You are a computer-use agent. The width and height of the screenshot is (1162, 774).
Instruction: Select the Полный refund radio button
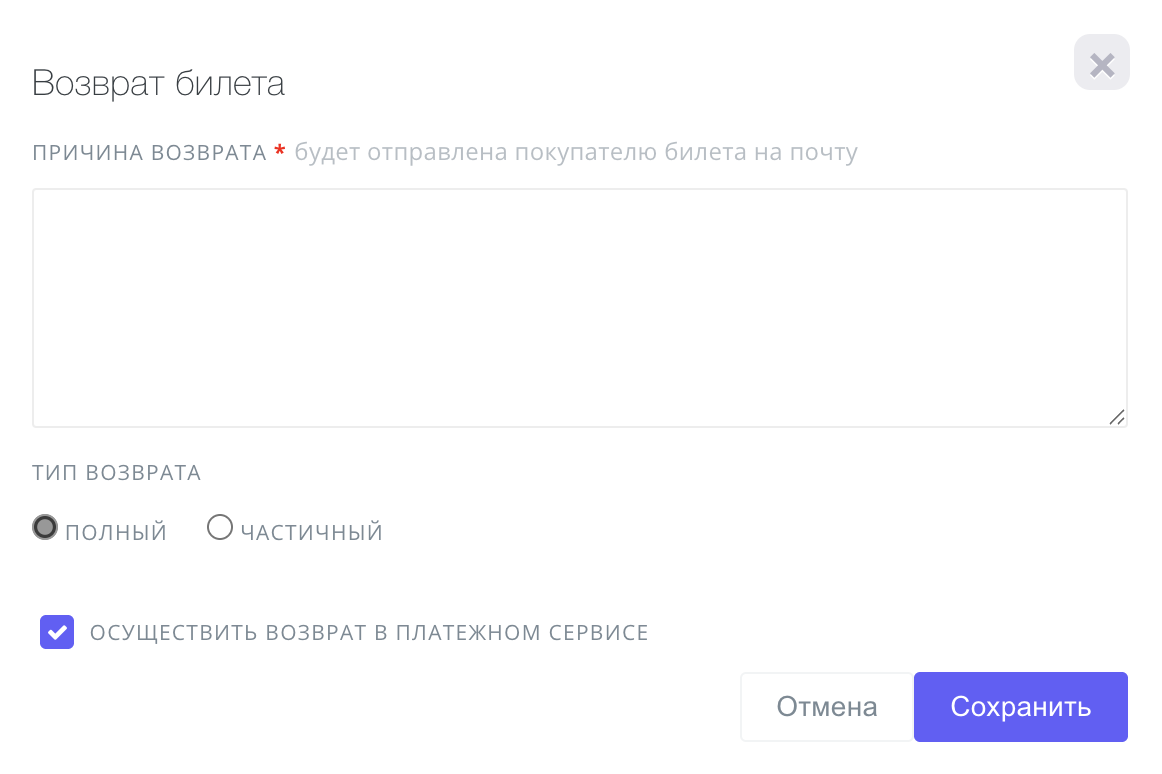45,527
